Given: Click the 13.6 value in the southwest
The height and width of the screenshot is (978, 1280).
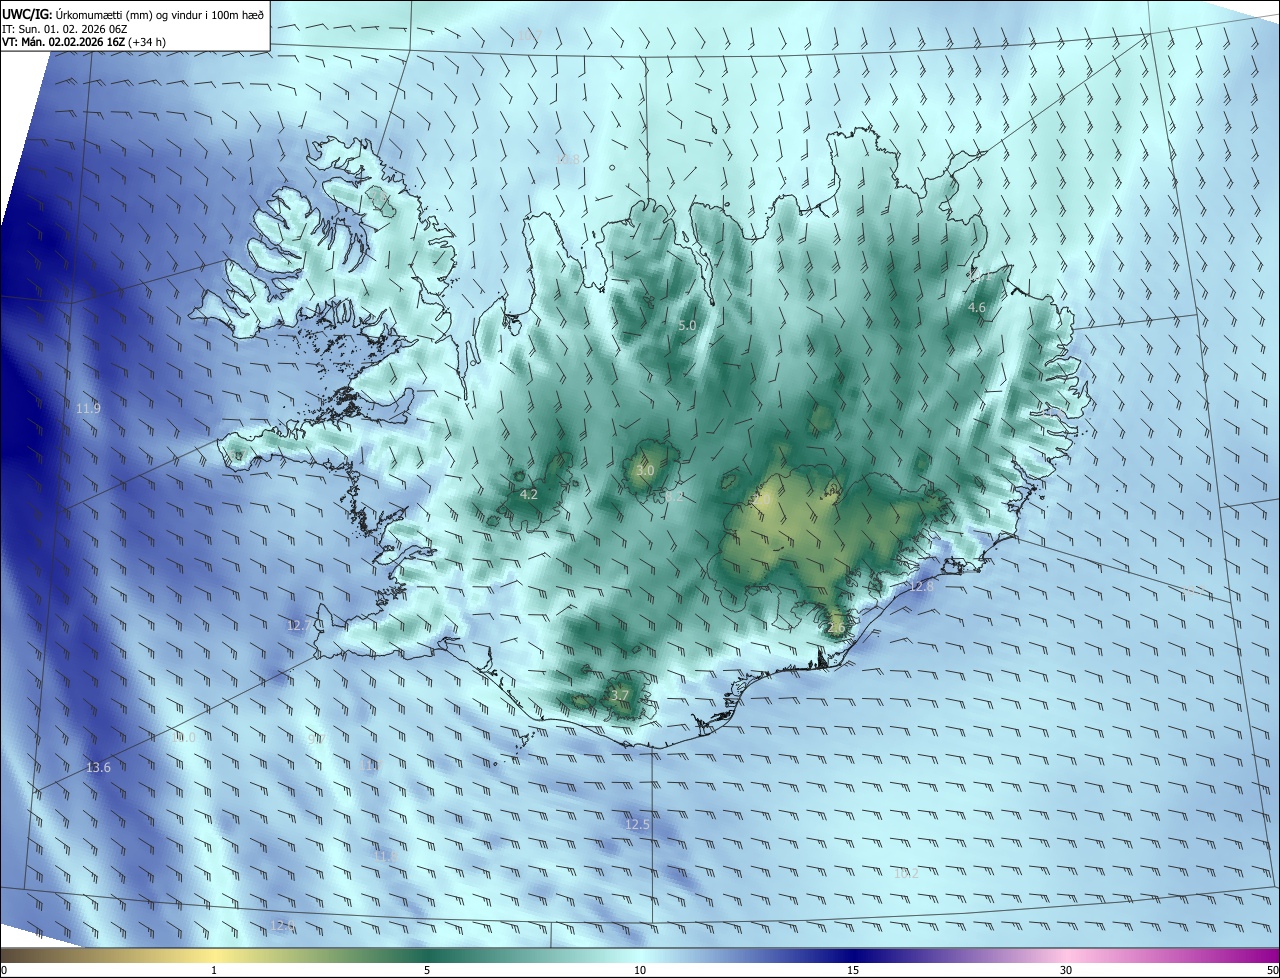Looking at the screenshot, I should coord(98,767).
